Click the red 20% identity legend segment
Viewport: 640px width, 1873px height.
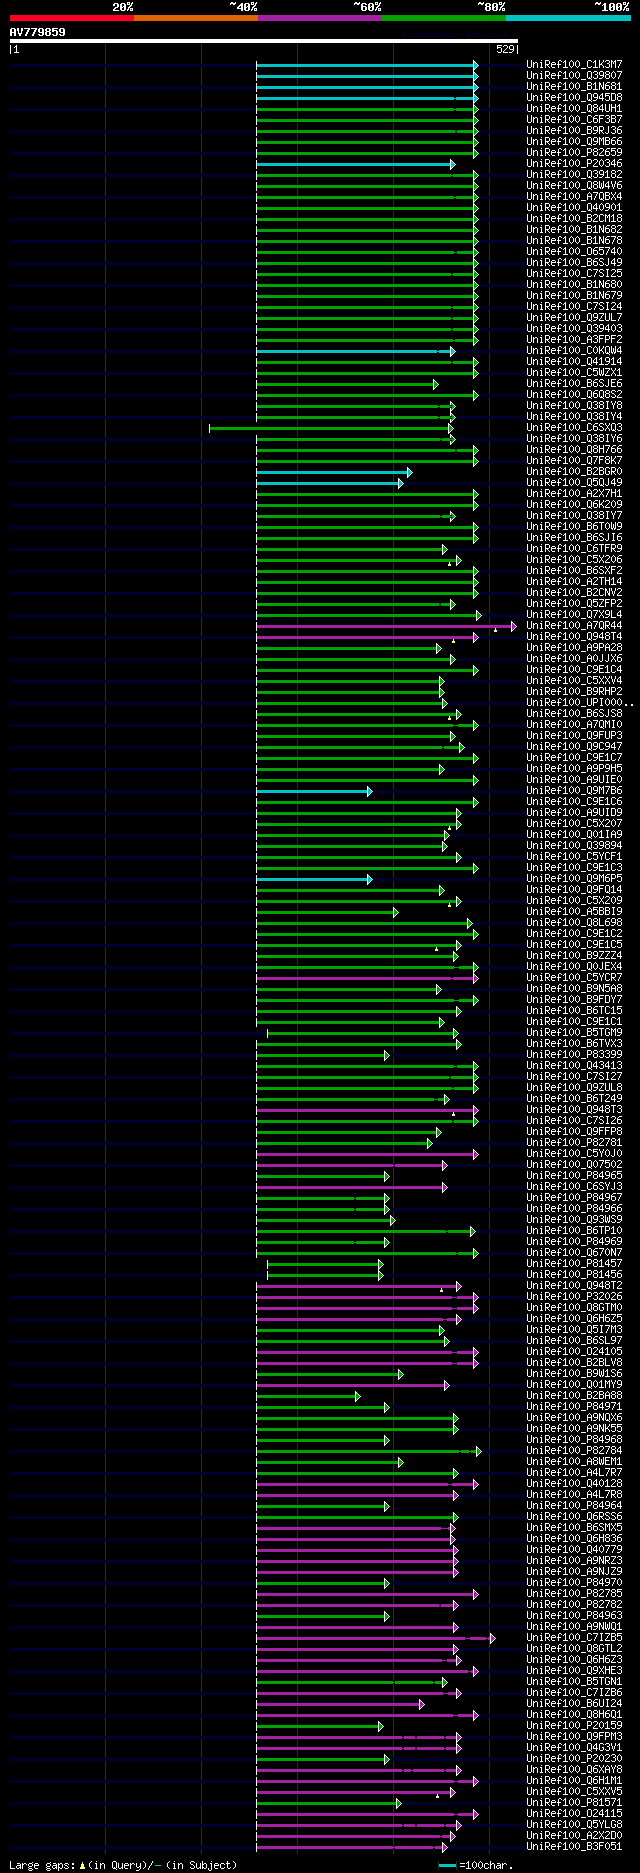click(71, 18)
